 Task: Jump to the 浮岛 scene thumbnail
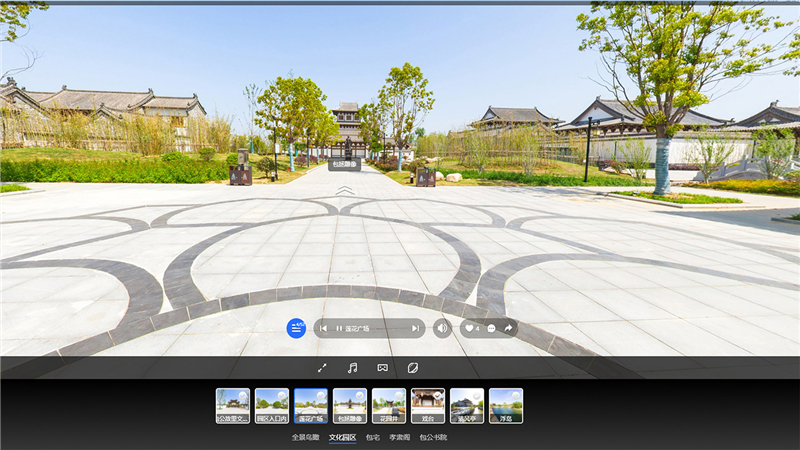(x=506, y=405)
